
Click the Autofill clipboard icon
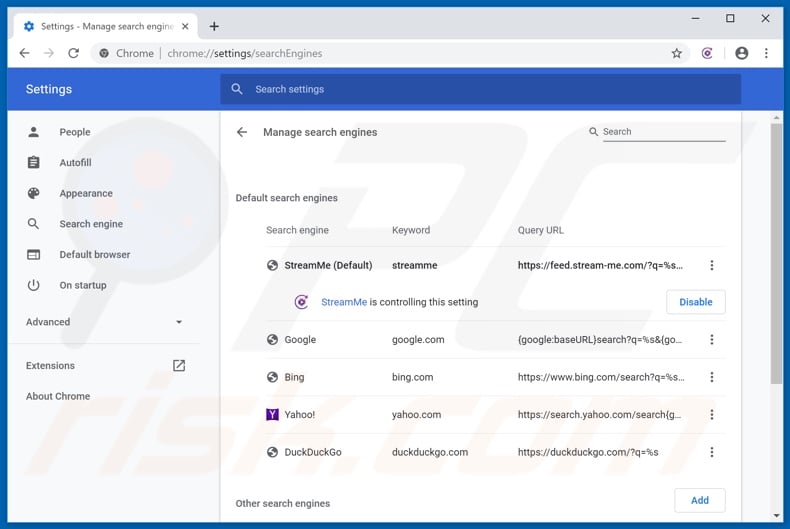point(34,162)
